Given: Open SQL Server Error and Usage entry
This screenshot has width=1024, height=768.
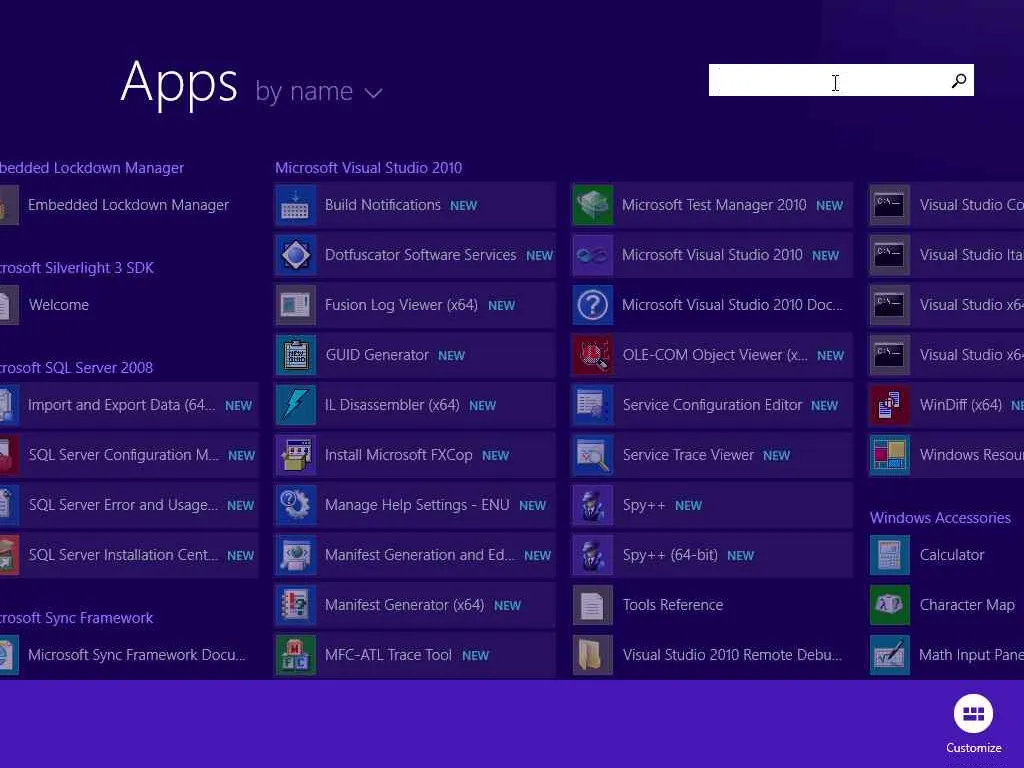Looking at the screenshot, I should coord(129,505).
